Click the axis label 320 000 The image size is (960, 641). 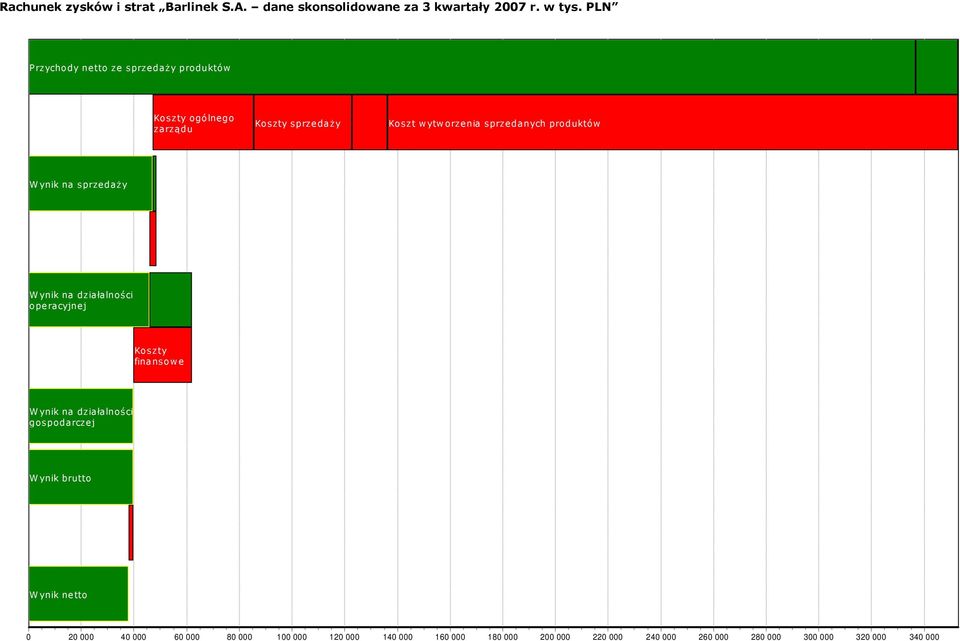pyautogui.click(x=871, y=637)
